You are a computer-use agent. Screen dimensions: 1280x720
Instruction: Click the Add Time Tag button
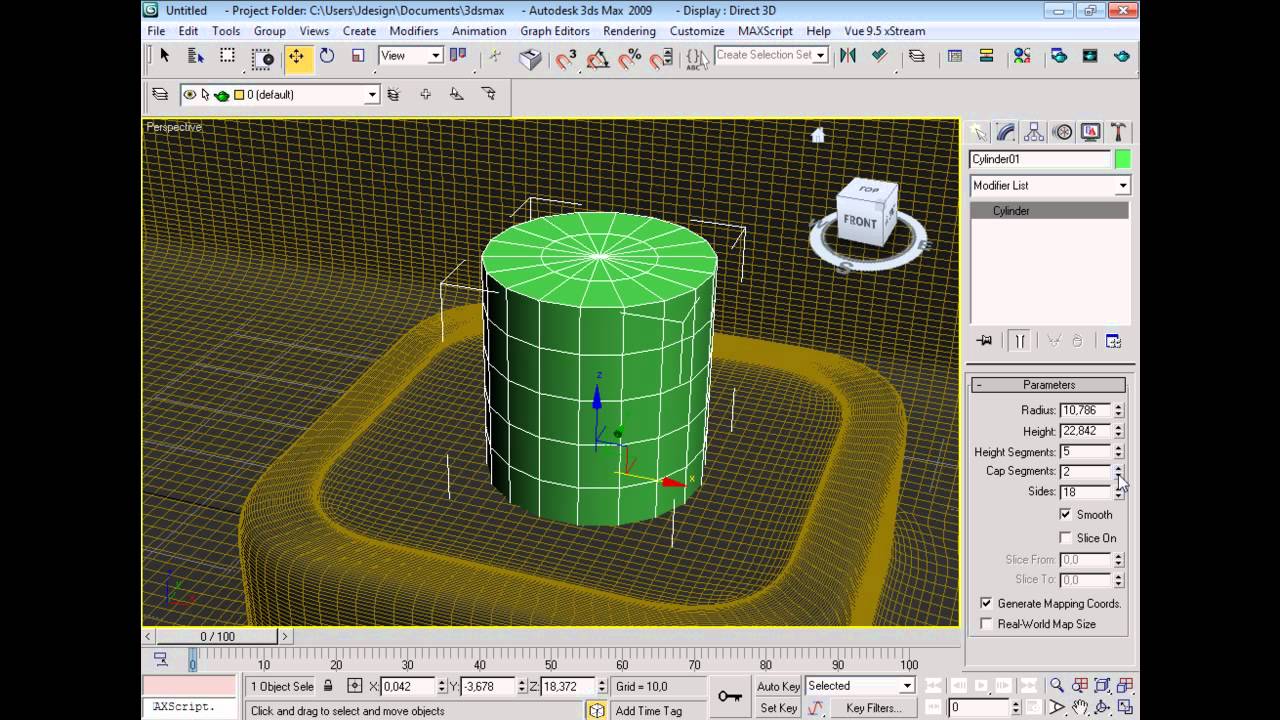pos(649,710)
